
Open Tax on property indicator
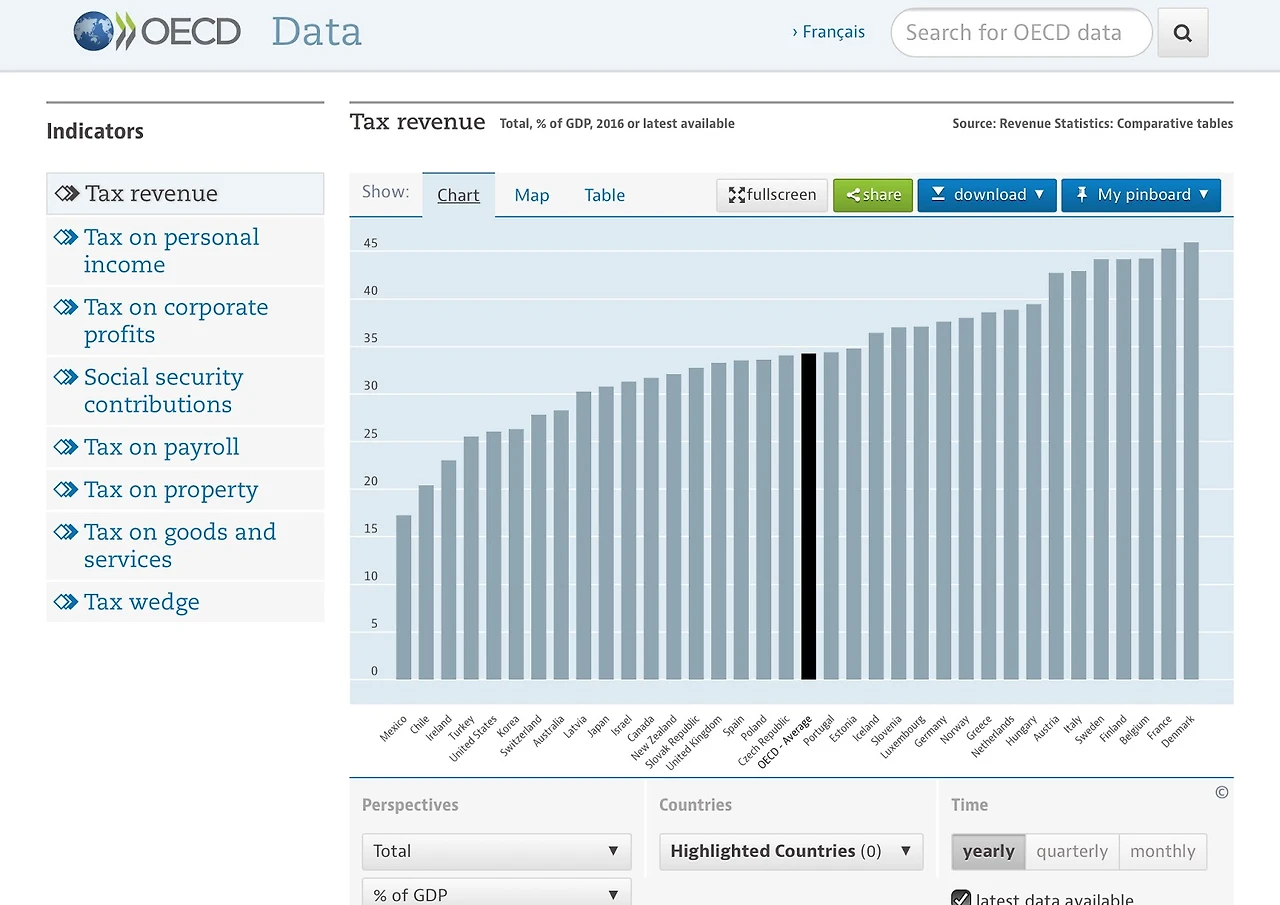tap(185, 489)
